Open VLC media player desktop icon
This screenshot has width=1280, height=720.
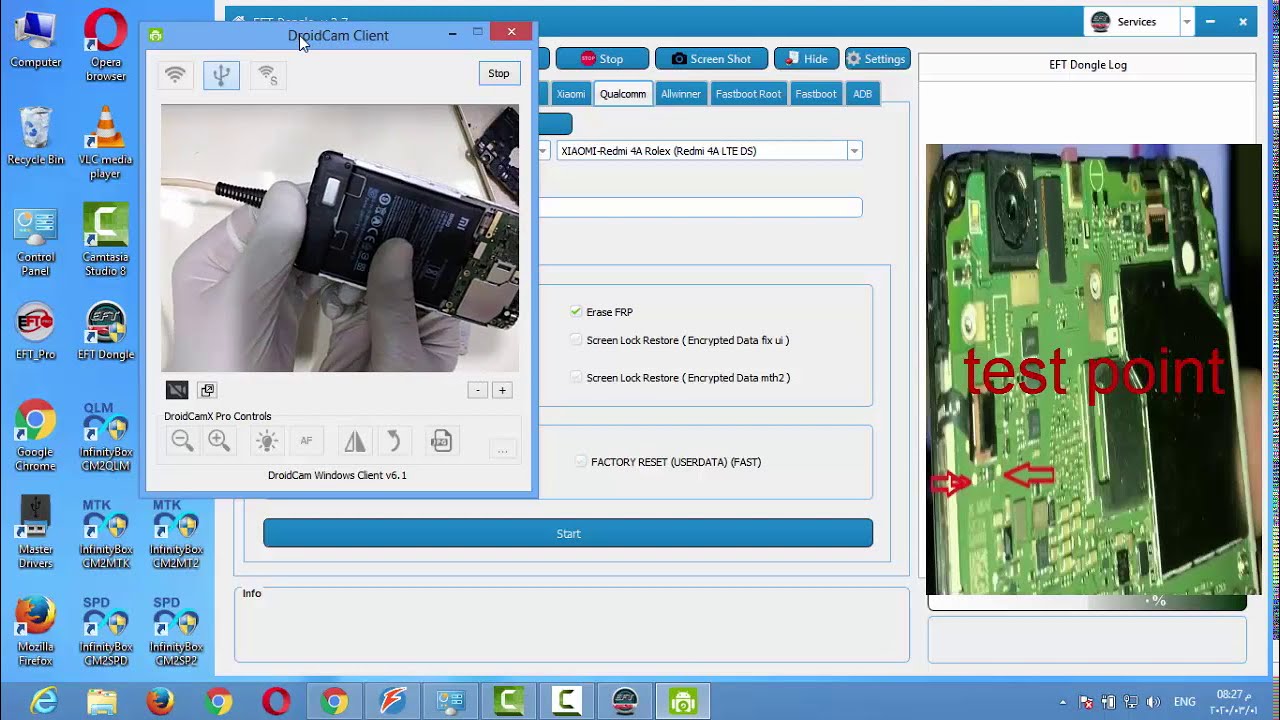[106, 143]
